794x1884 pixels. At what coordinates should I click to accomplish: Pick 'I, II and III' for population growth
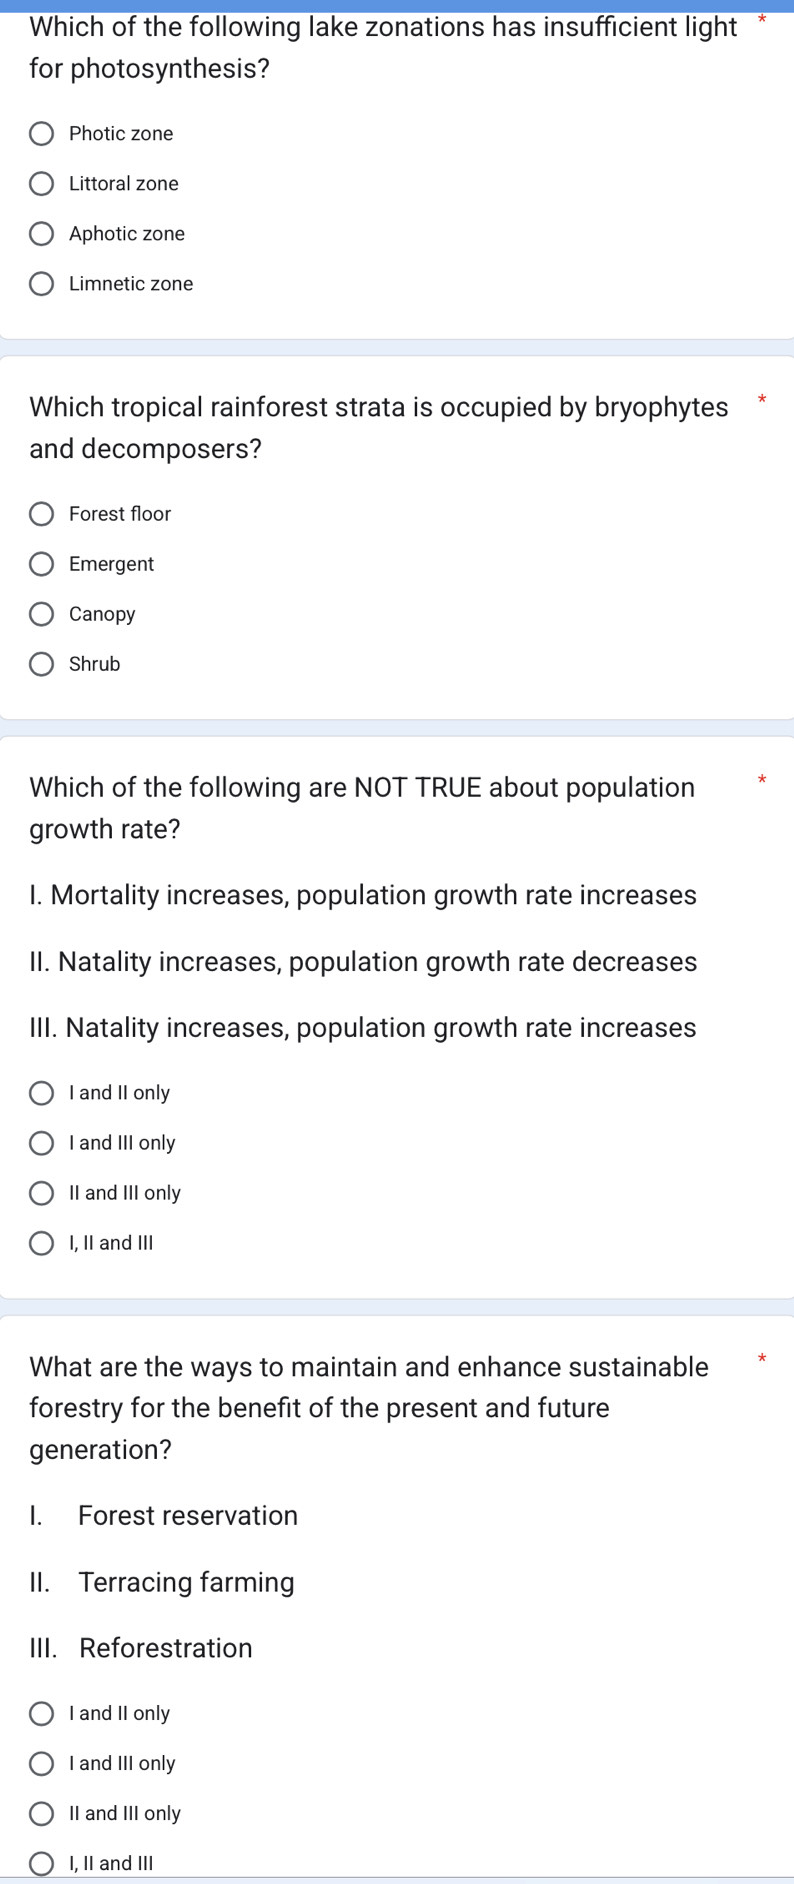point(41,1242)
